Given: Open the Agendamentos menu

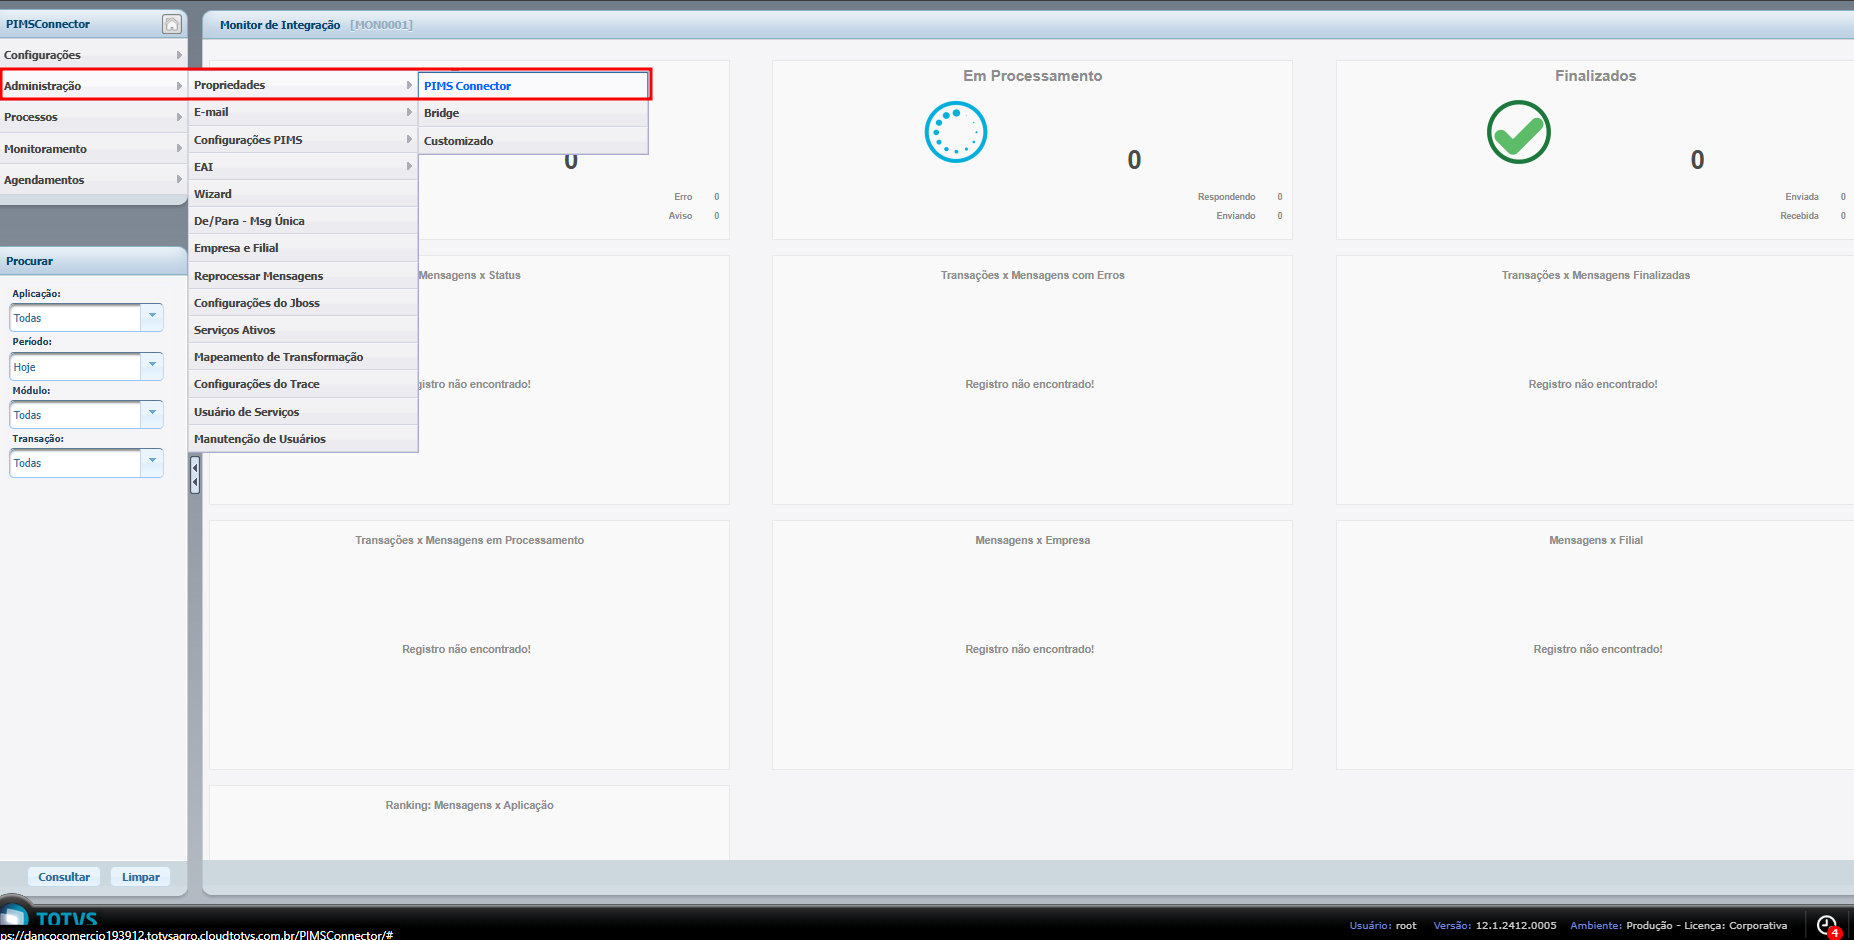Looking at the screenshot, I should 93,180.
